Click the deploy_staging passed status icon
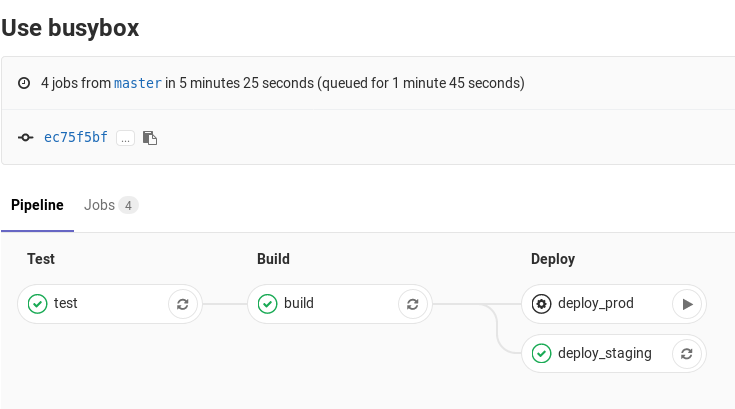This screenshot has width=735, height=409. coord(542,353)
